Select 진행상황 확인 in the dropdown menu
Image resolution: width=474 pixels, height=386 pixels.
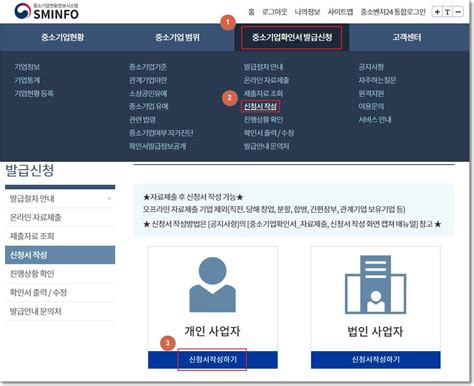[263, 120]
